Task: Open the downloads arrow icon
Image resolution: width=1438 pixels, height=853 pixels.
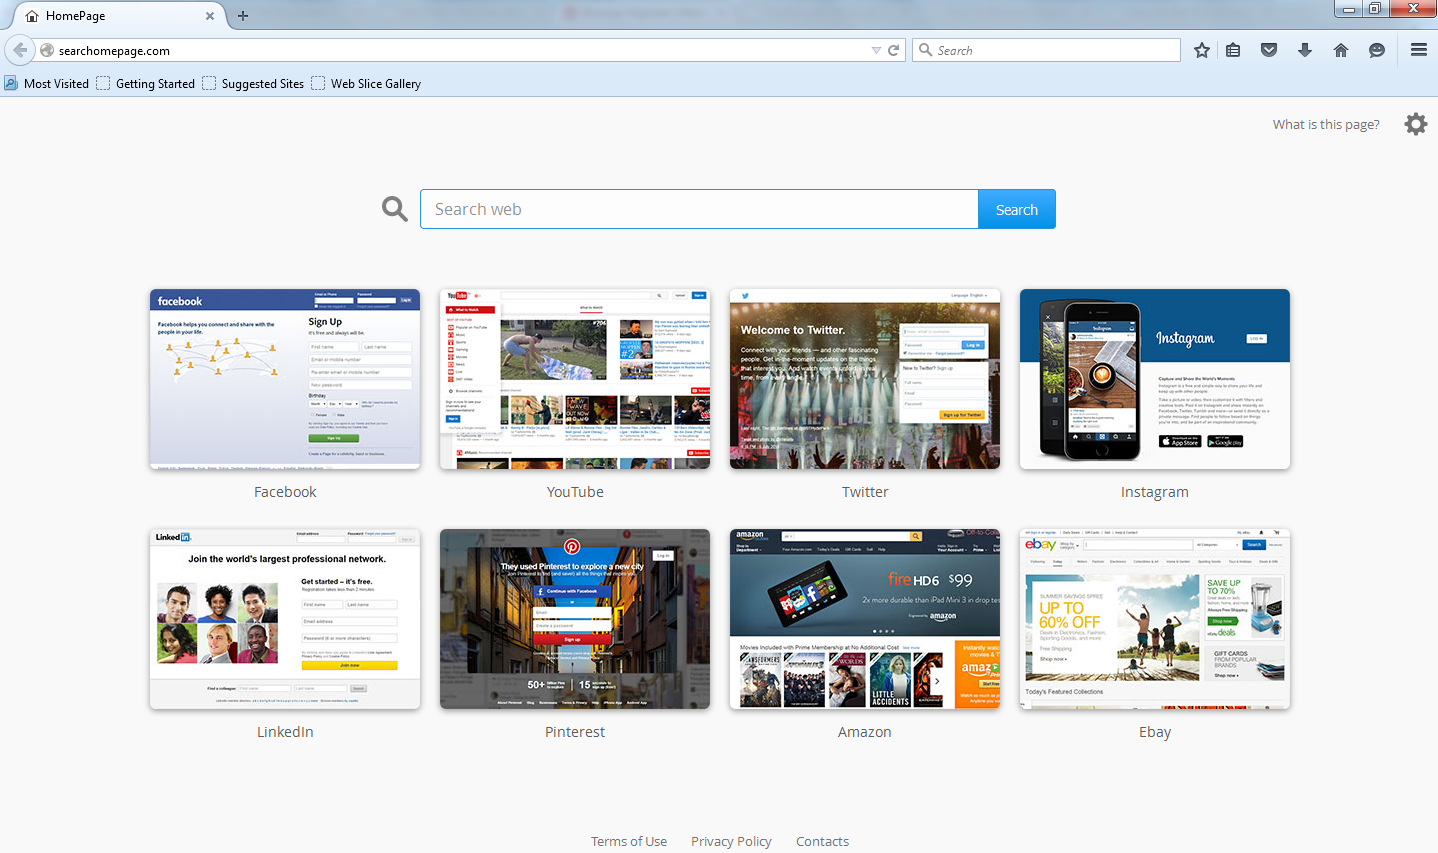Action: click(1305, 50)
